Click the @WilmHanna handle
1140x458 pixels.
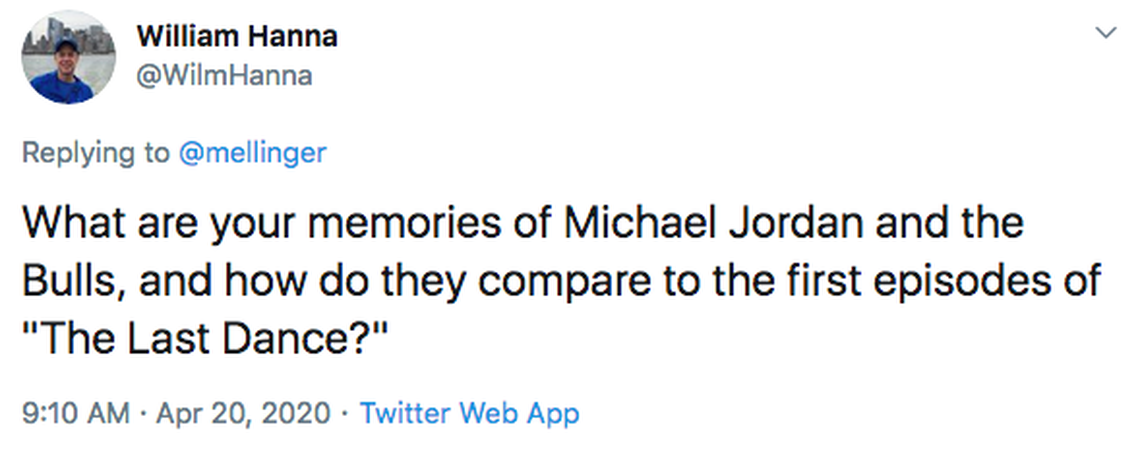click(x=223, y=75)
